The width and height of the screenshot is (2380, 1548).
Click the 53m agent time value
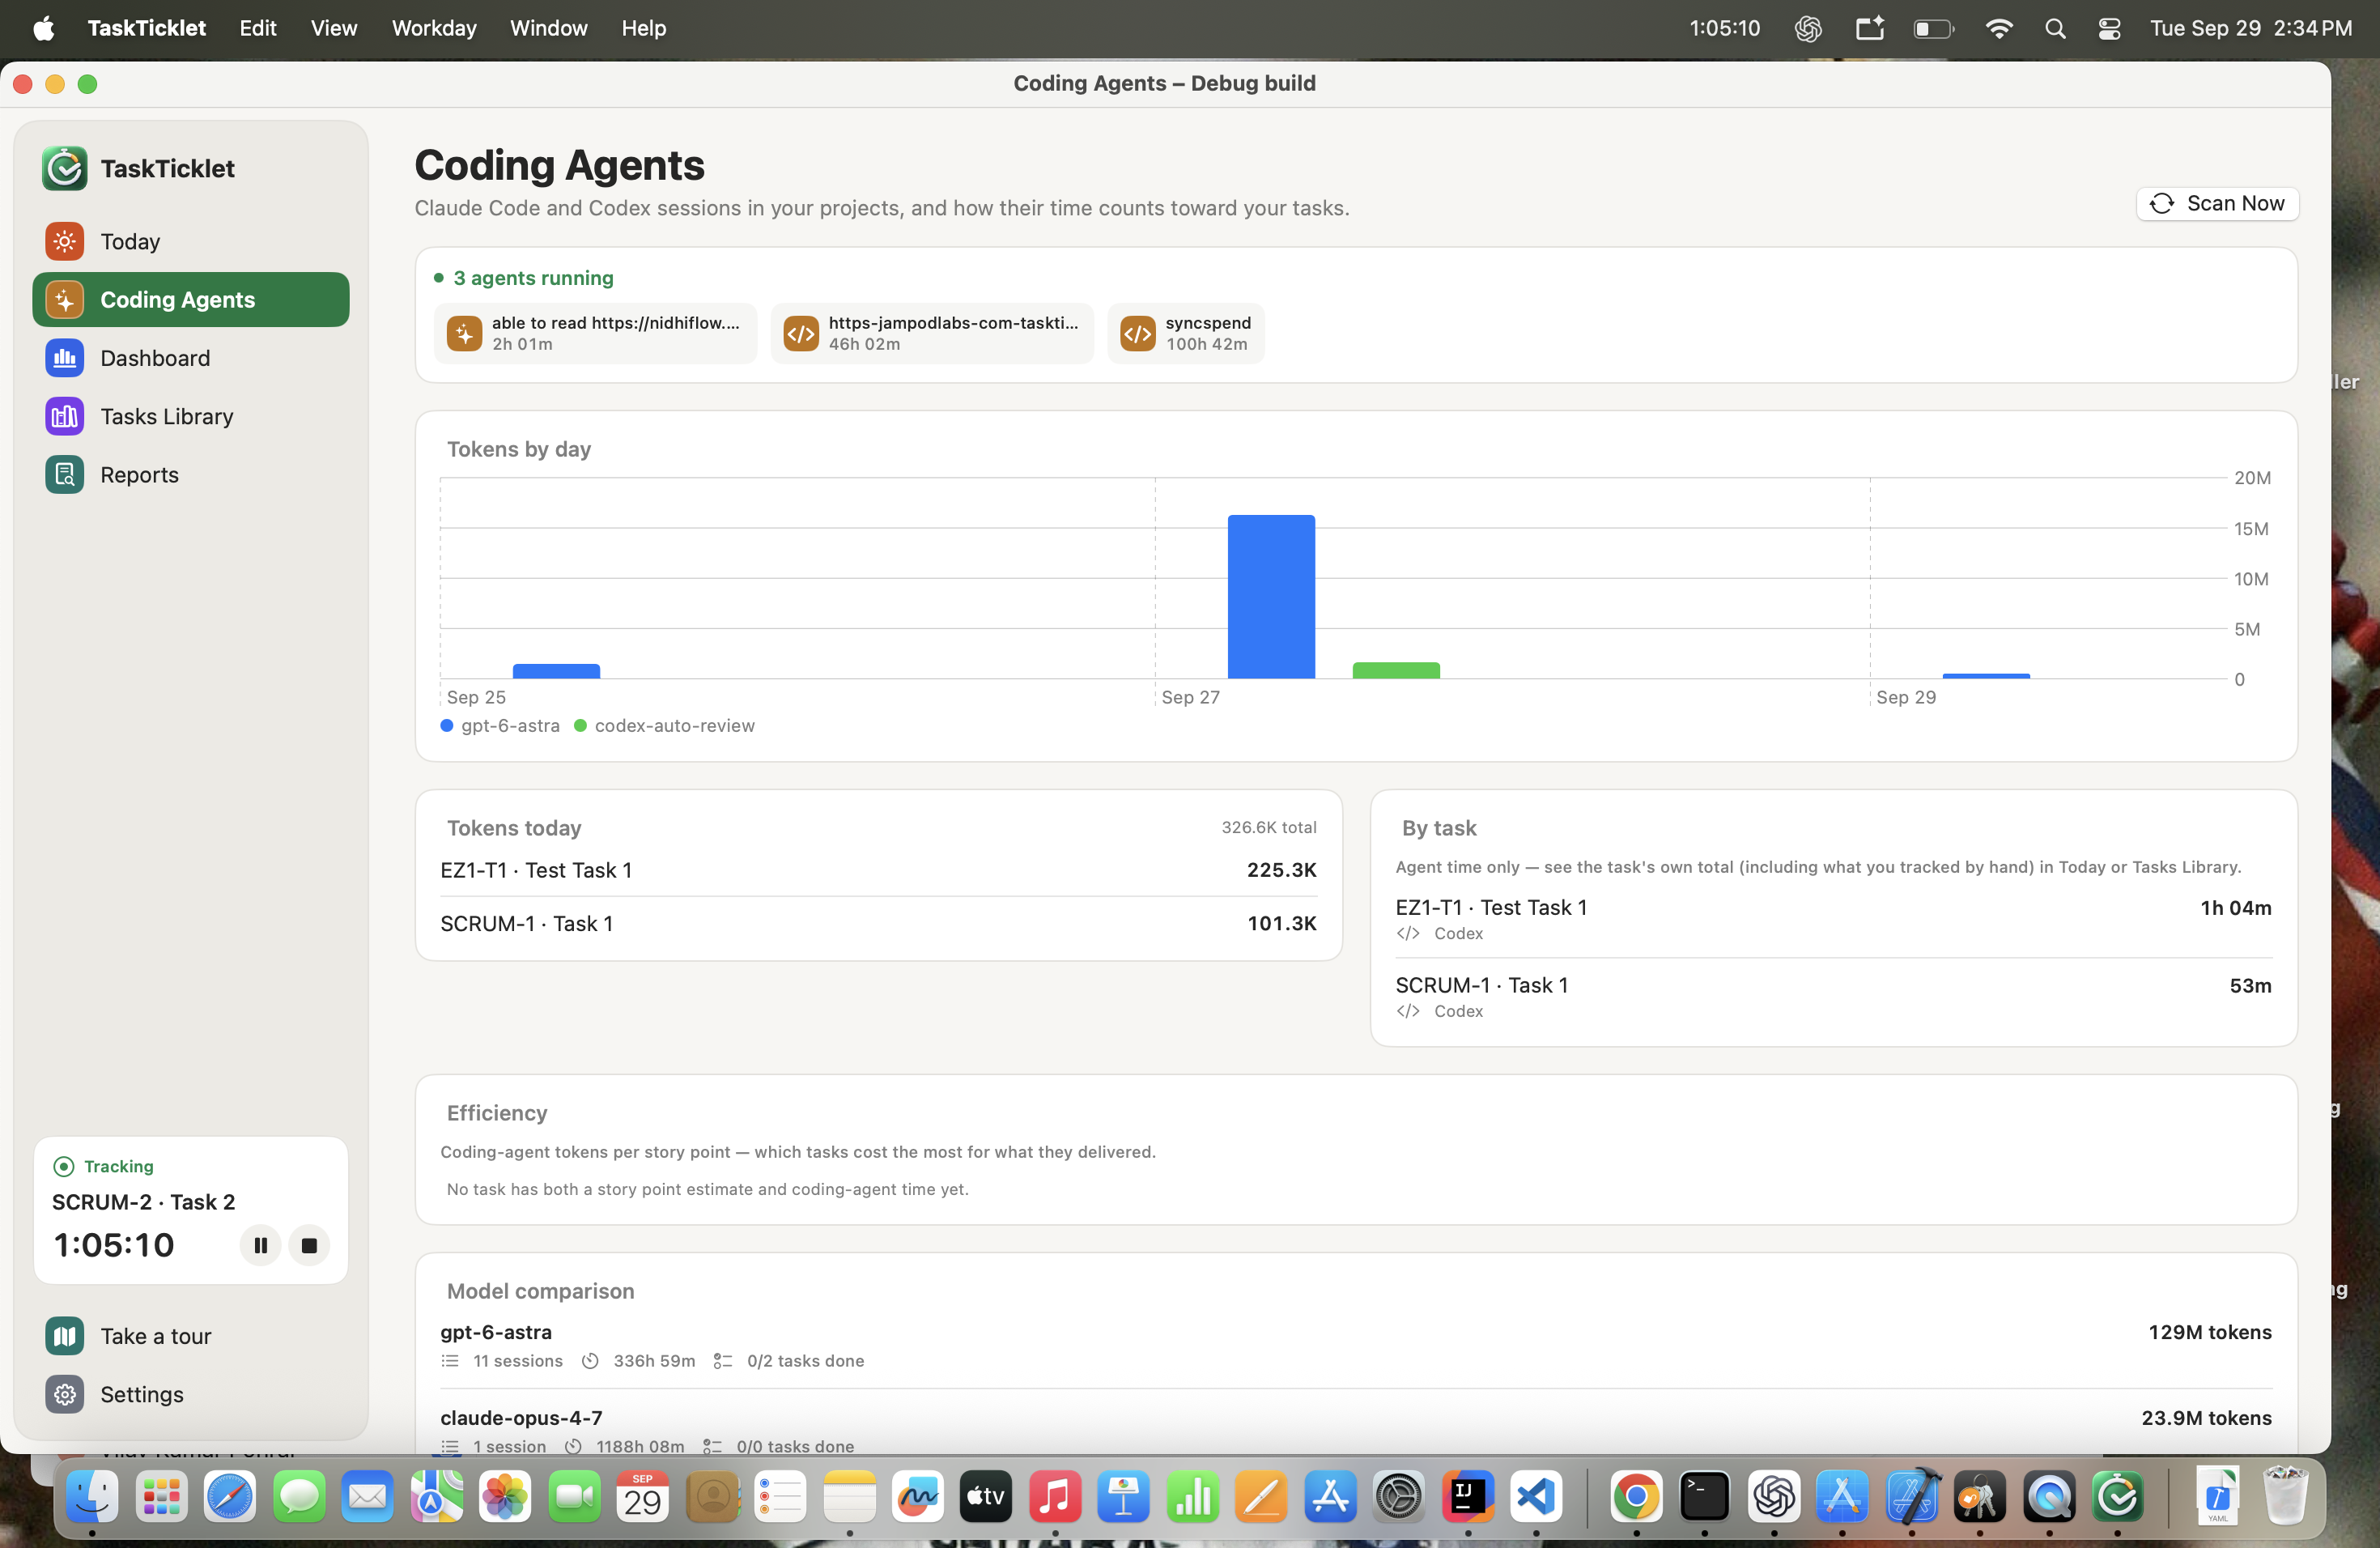click(2250, 985)
